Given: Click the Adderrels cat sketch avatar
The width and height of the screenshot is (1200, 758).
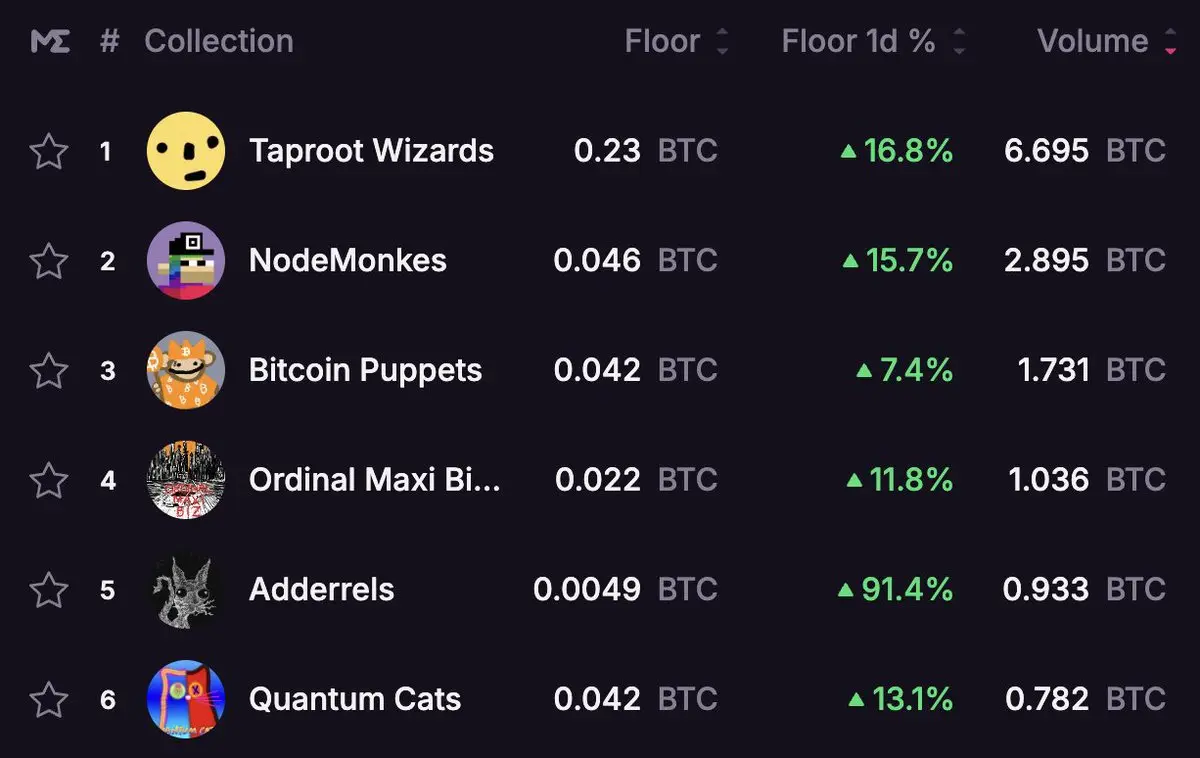Looking at the screenshot, I should click(186, 589).
